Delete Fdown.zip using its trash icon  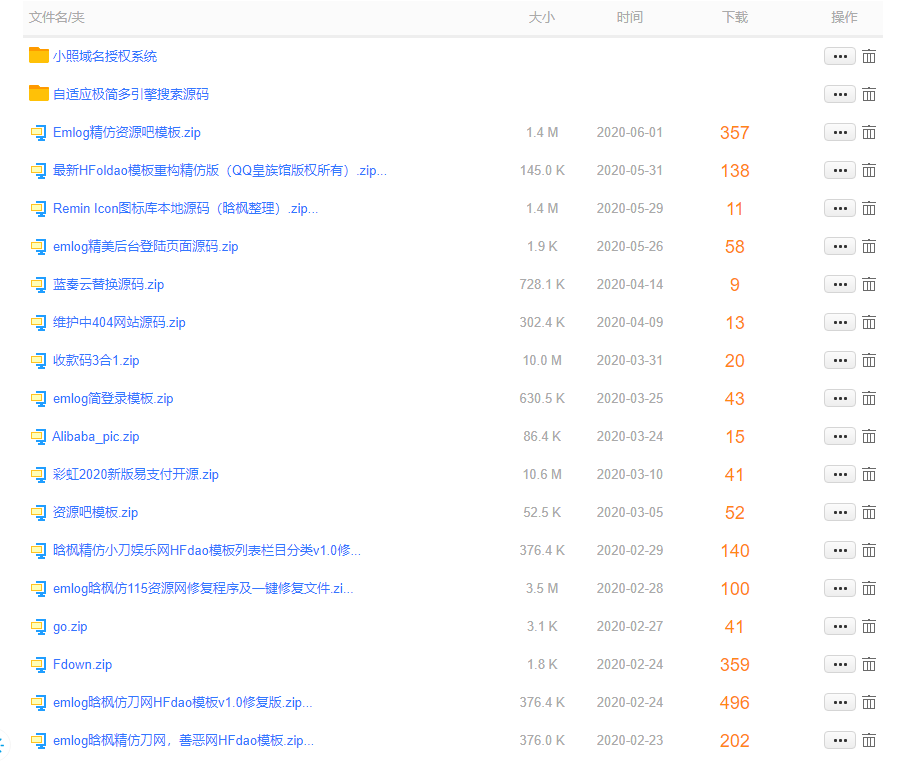[868, 664]
